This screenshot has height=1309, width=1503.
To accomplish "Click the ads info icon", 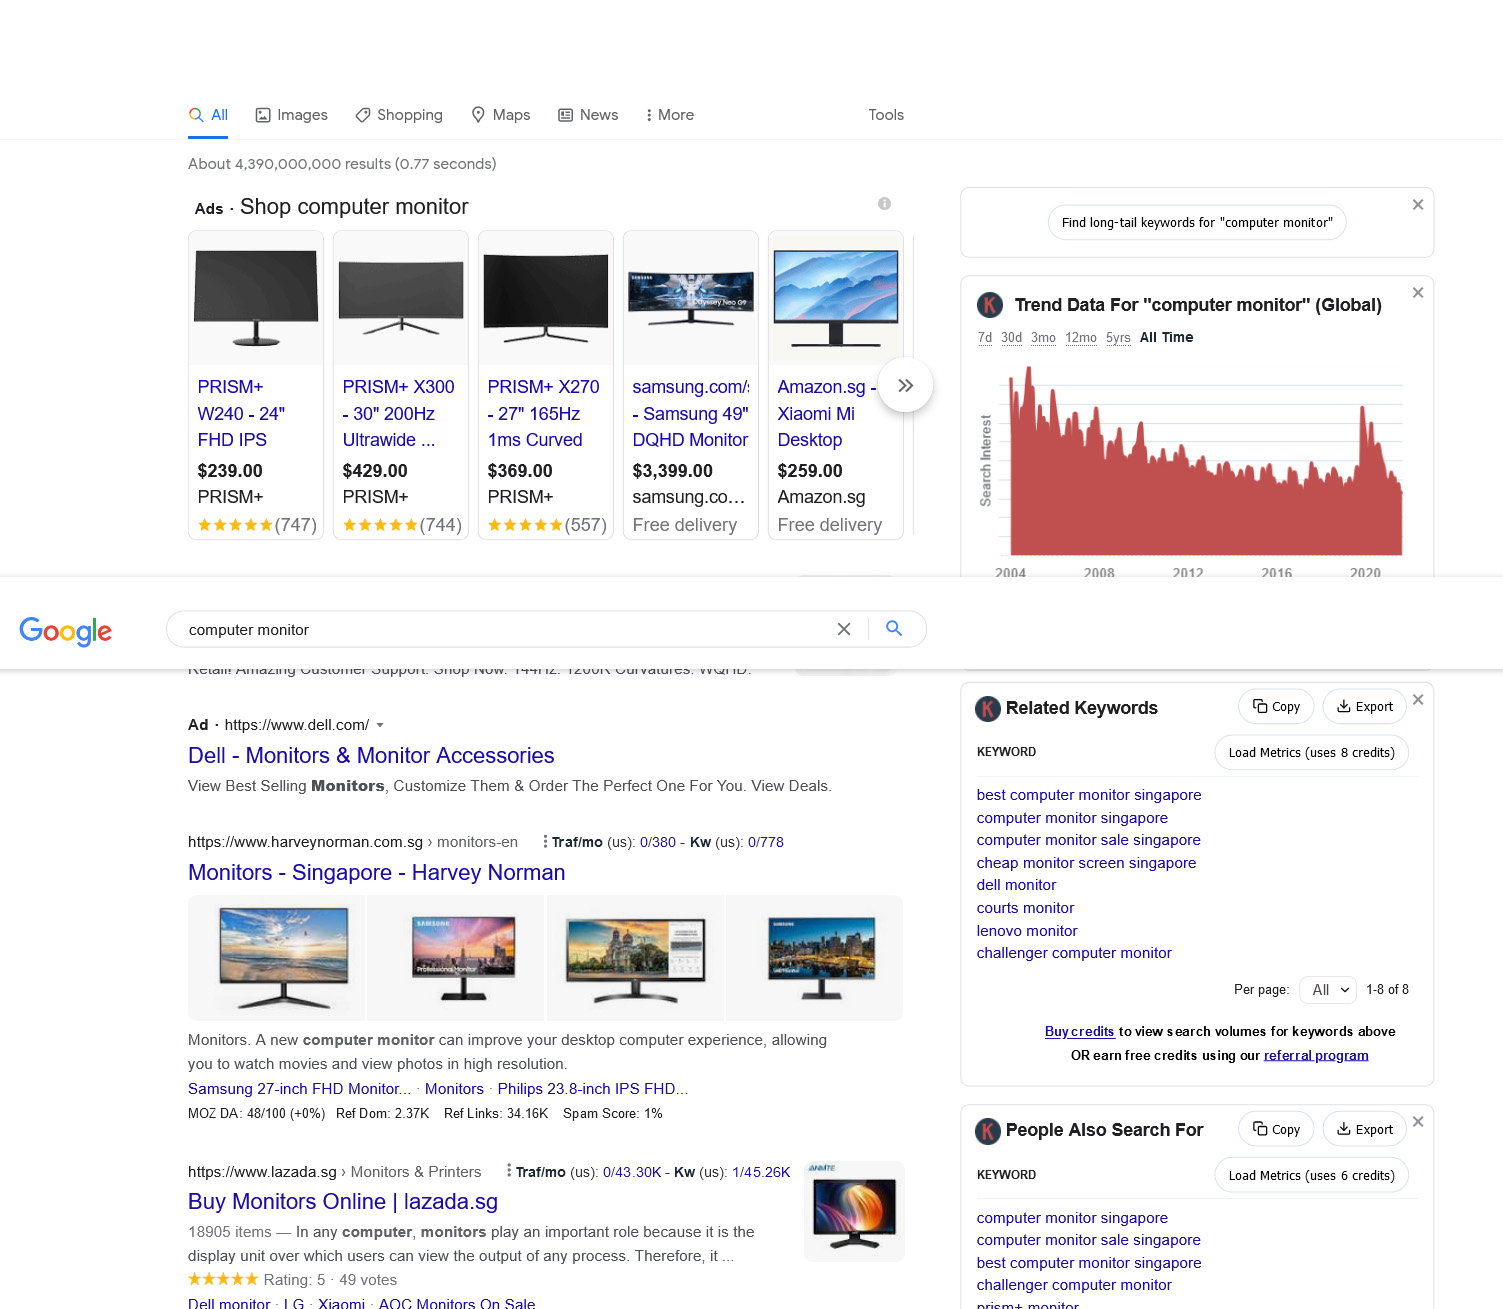I will (x=884, y=204).
